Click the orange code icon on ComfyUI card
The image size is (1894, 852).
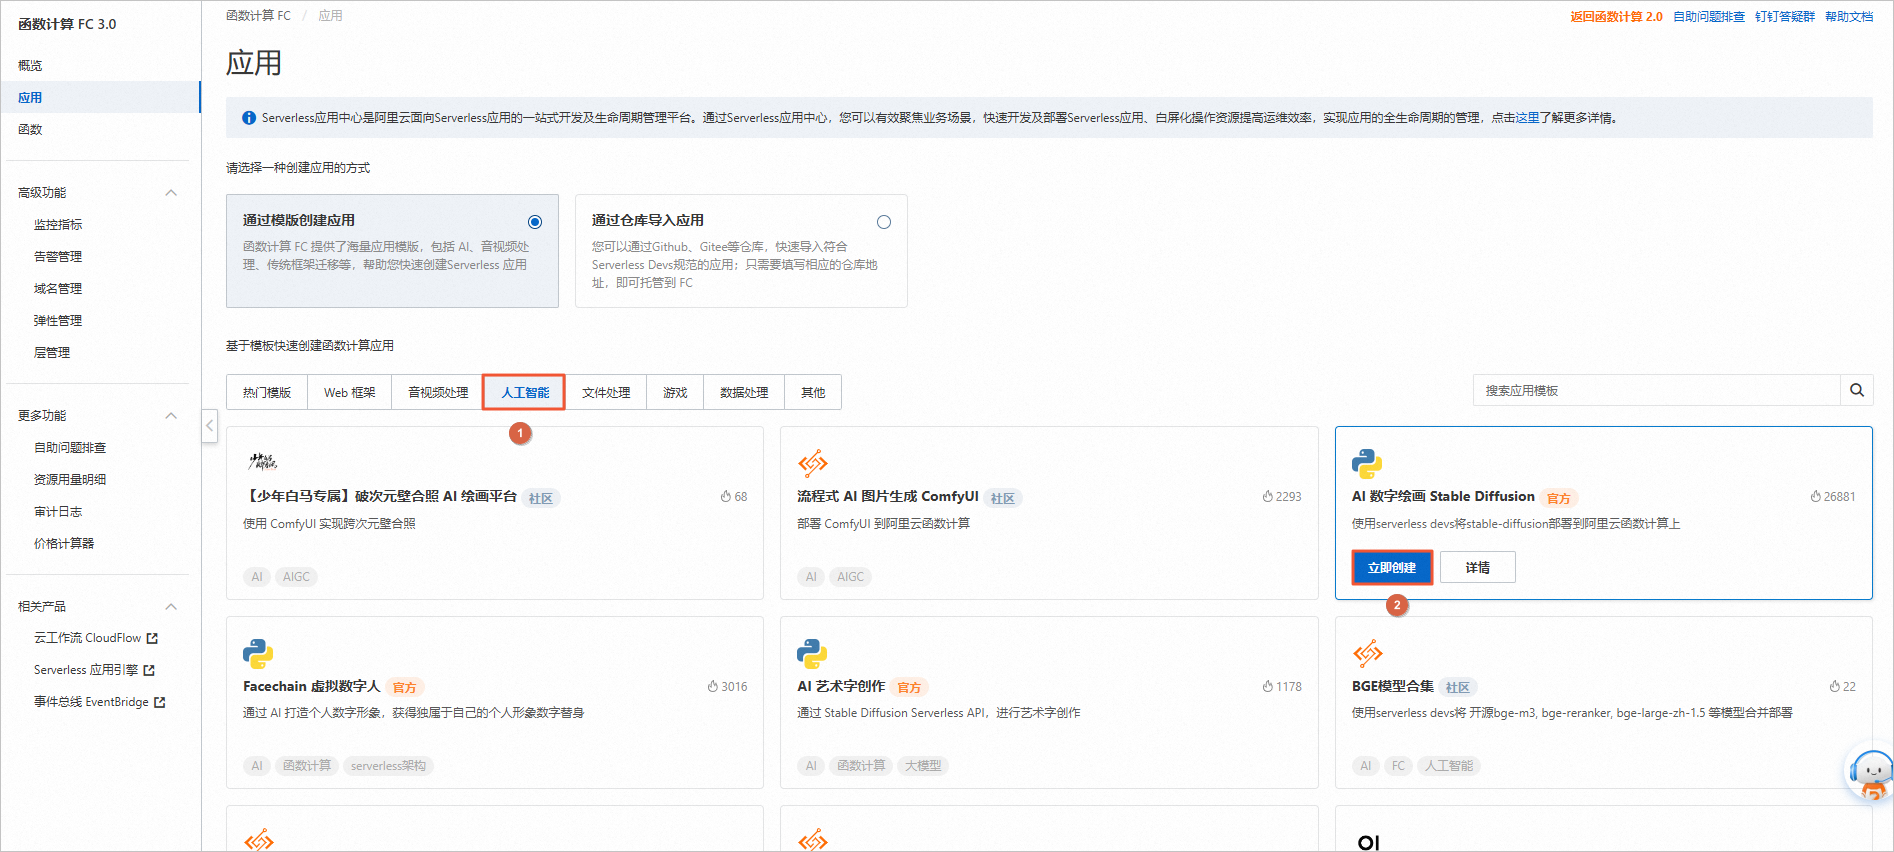[813, 464]
